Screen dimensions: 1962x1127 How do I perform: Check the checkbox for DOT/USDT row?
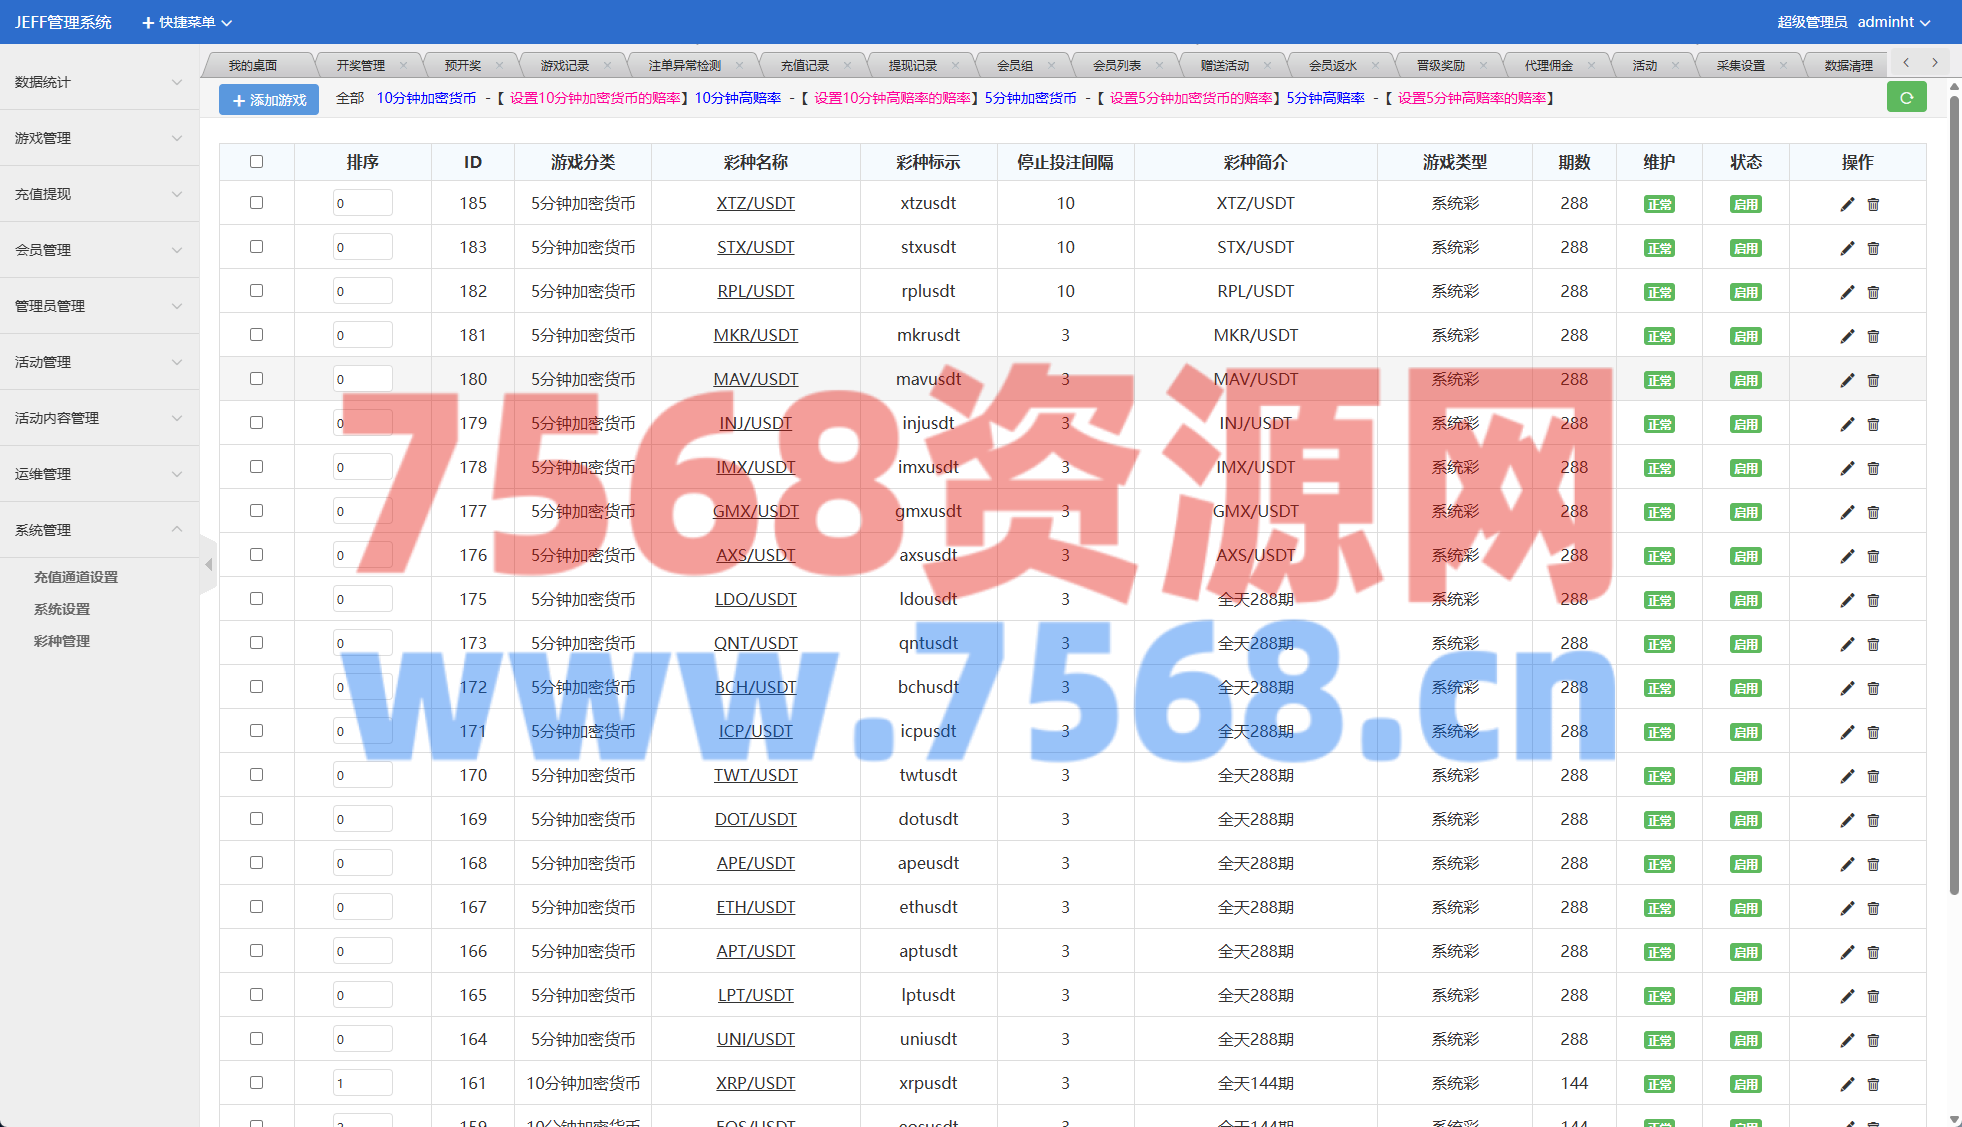coord(256,819)
